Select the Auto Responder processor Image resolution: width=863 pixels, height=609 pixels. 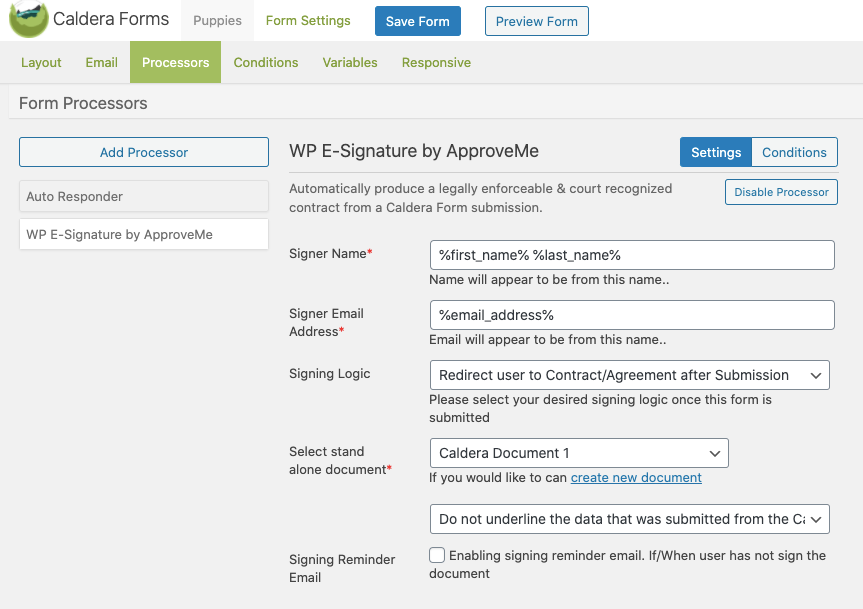point(144,196)
